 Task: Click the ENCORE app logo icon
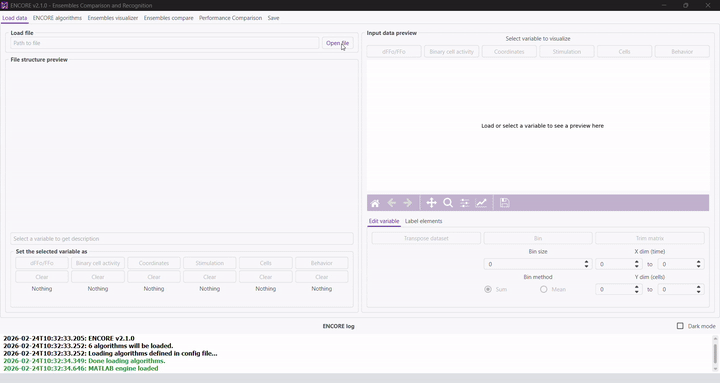(x=5, y=6)
